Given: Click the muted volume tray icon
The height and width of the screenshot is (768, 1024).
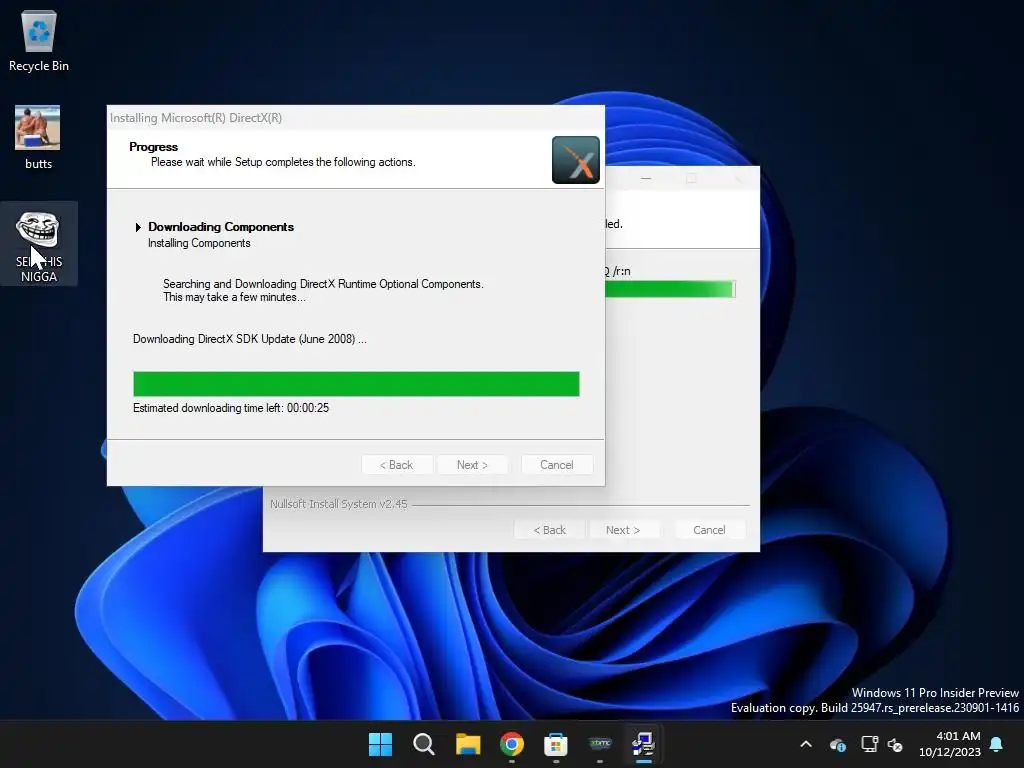Looking at the screenshot, I should tap(895, 744).
